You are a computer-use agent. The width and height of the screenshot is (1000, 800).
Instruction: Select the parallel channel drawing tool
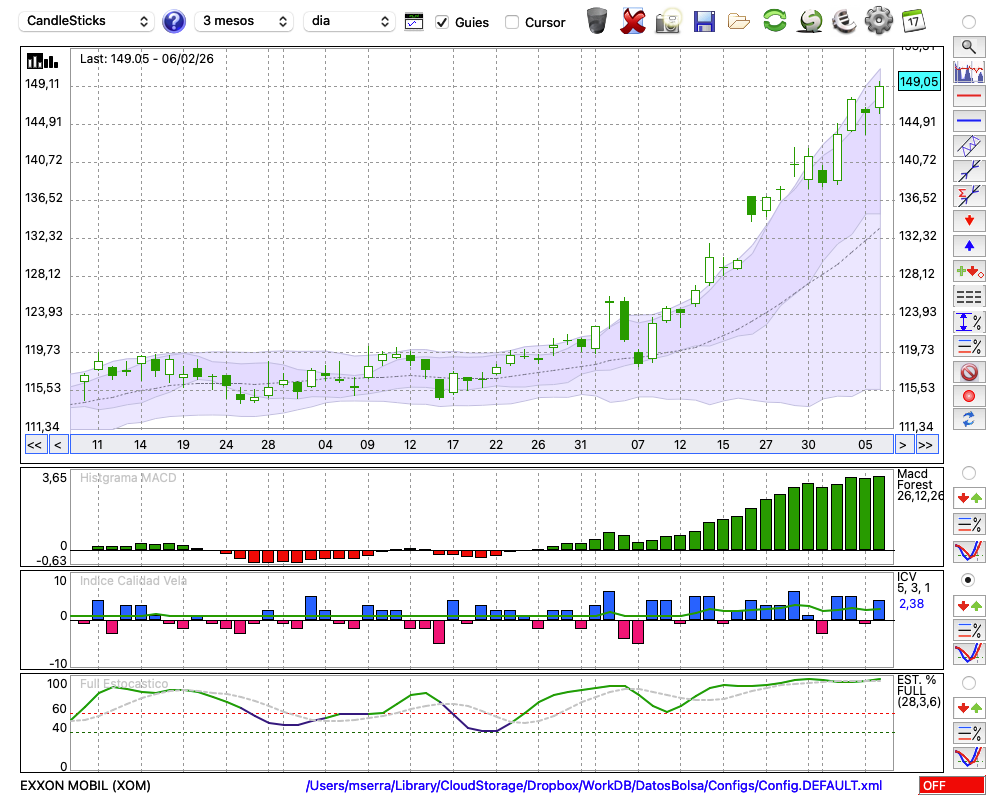point(968,146)
